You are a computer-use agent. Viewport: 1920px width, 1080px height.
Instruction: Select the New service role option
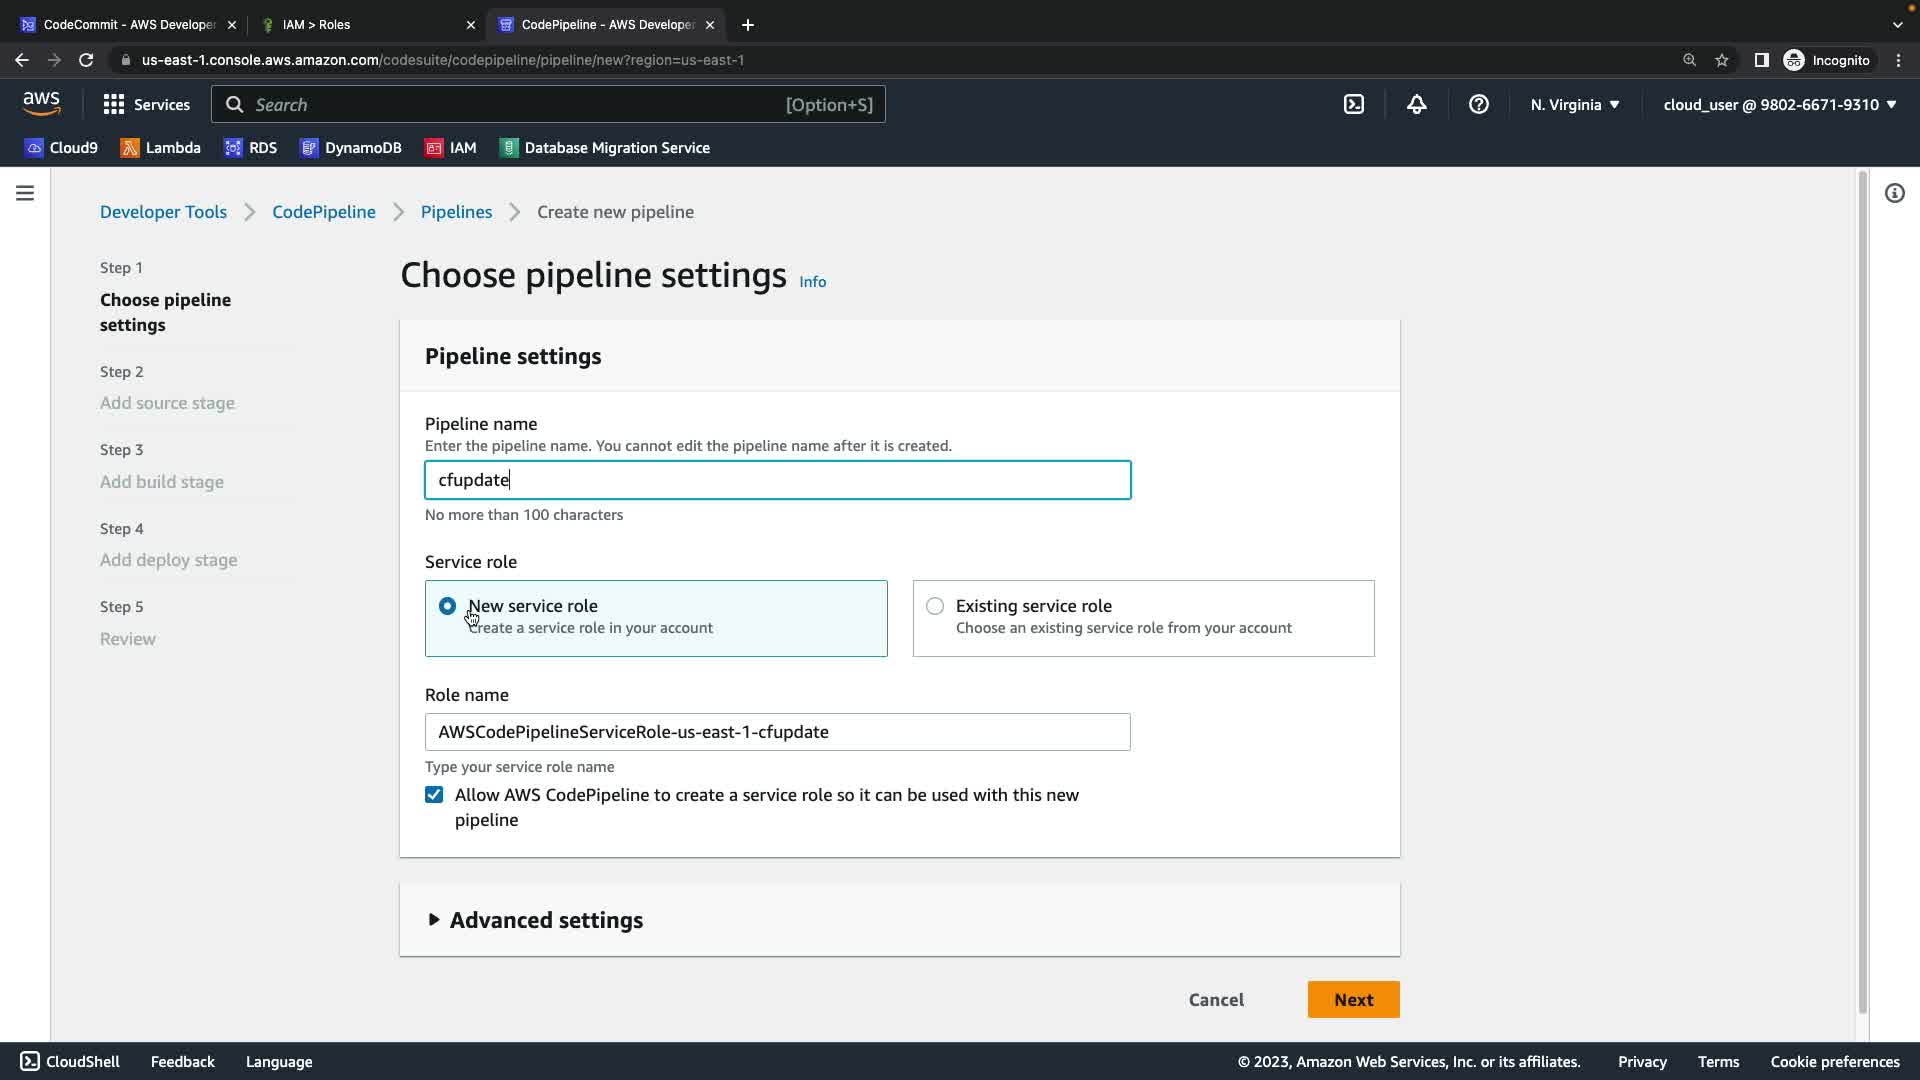pyautogui.click(x=447, y=606)
